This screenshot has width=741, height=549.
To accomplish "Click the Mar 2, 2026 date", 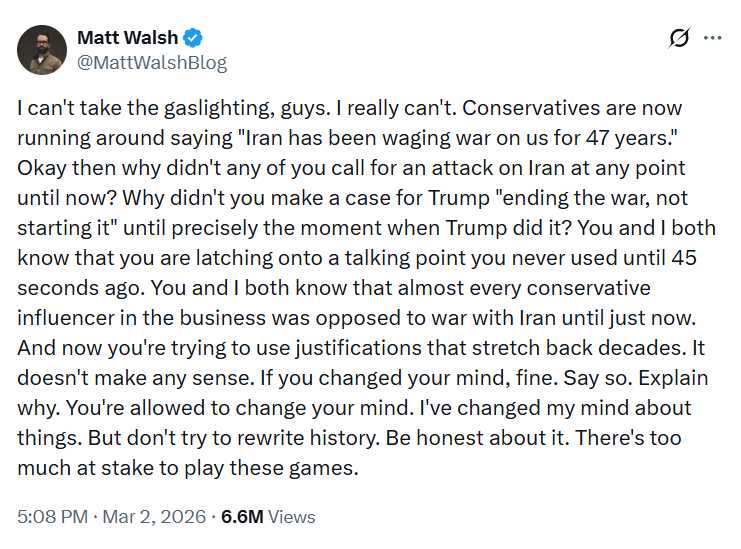I will click(150, 517).
